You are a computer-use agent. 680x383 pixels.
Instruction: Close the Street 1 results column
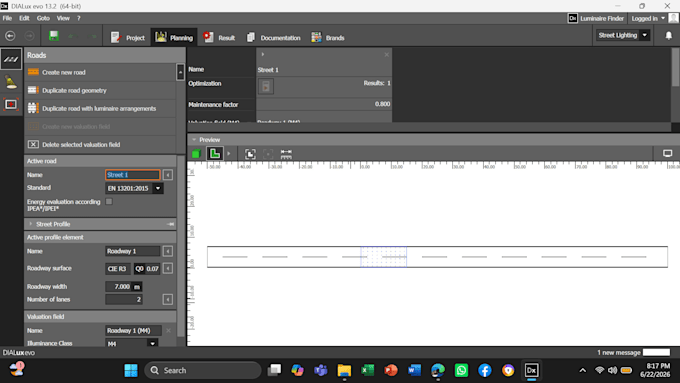point(386,55)
